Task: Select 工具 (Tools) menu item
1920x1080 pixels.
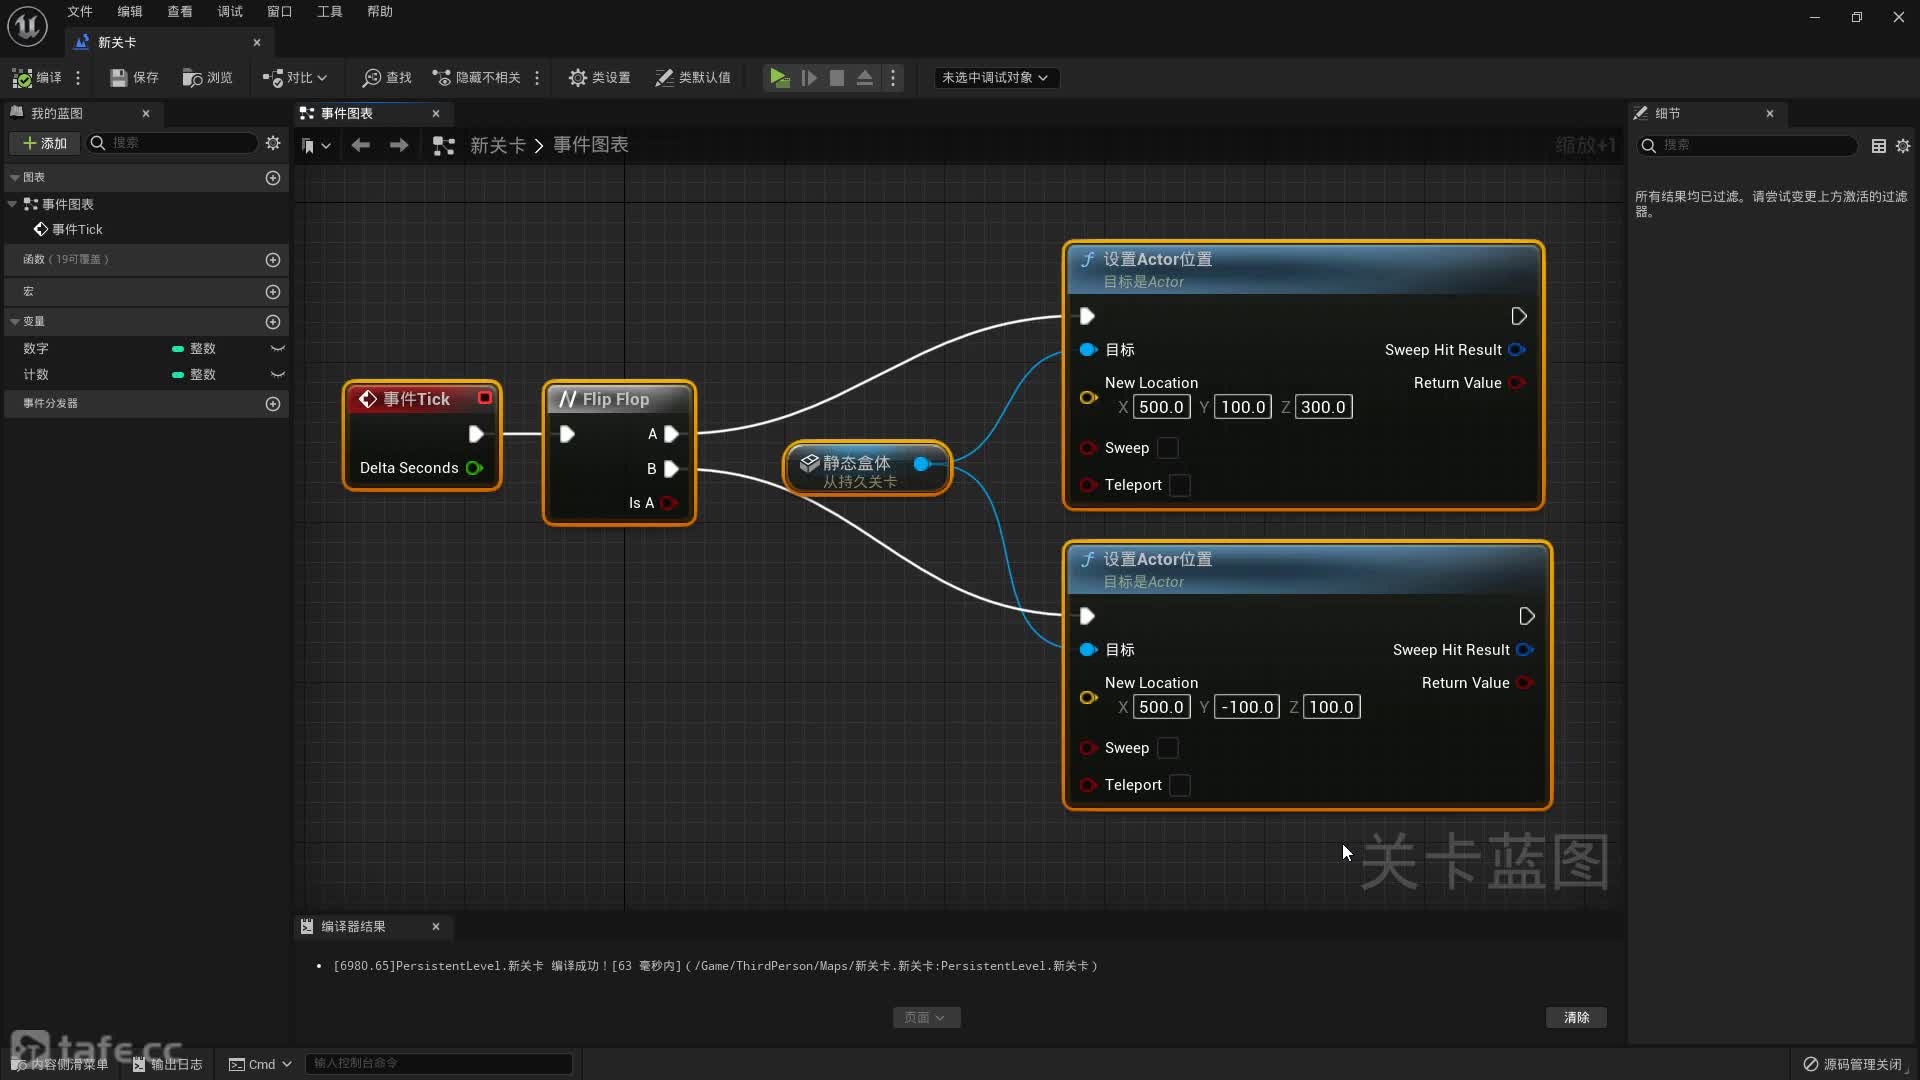Action: pos(330,11)
